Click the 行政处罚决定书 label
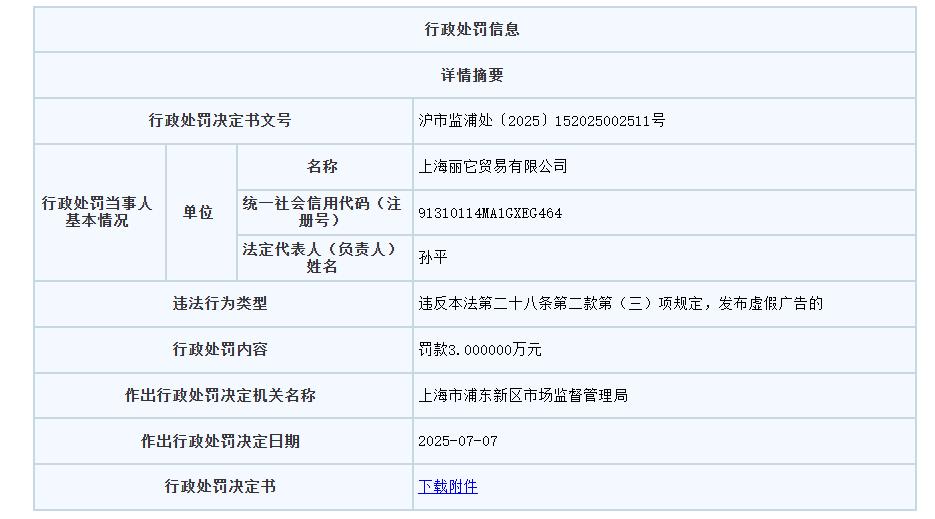935x519 pixels. [220, 487]
